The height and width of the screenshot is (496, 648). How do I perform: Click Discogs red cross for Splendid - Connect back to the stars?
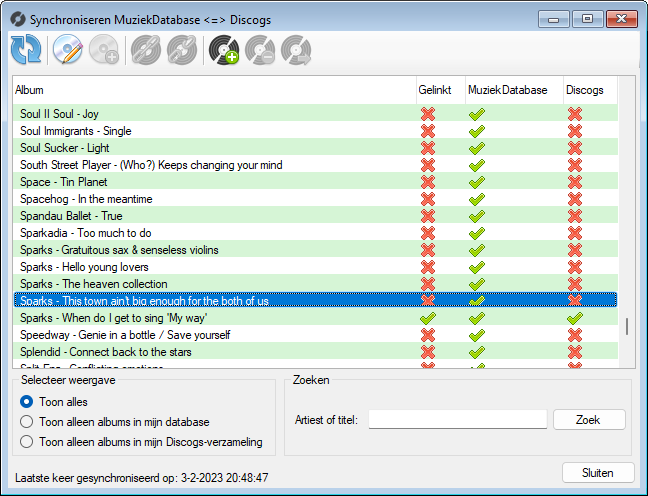pos(575,352)
